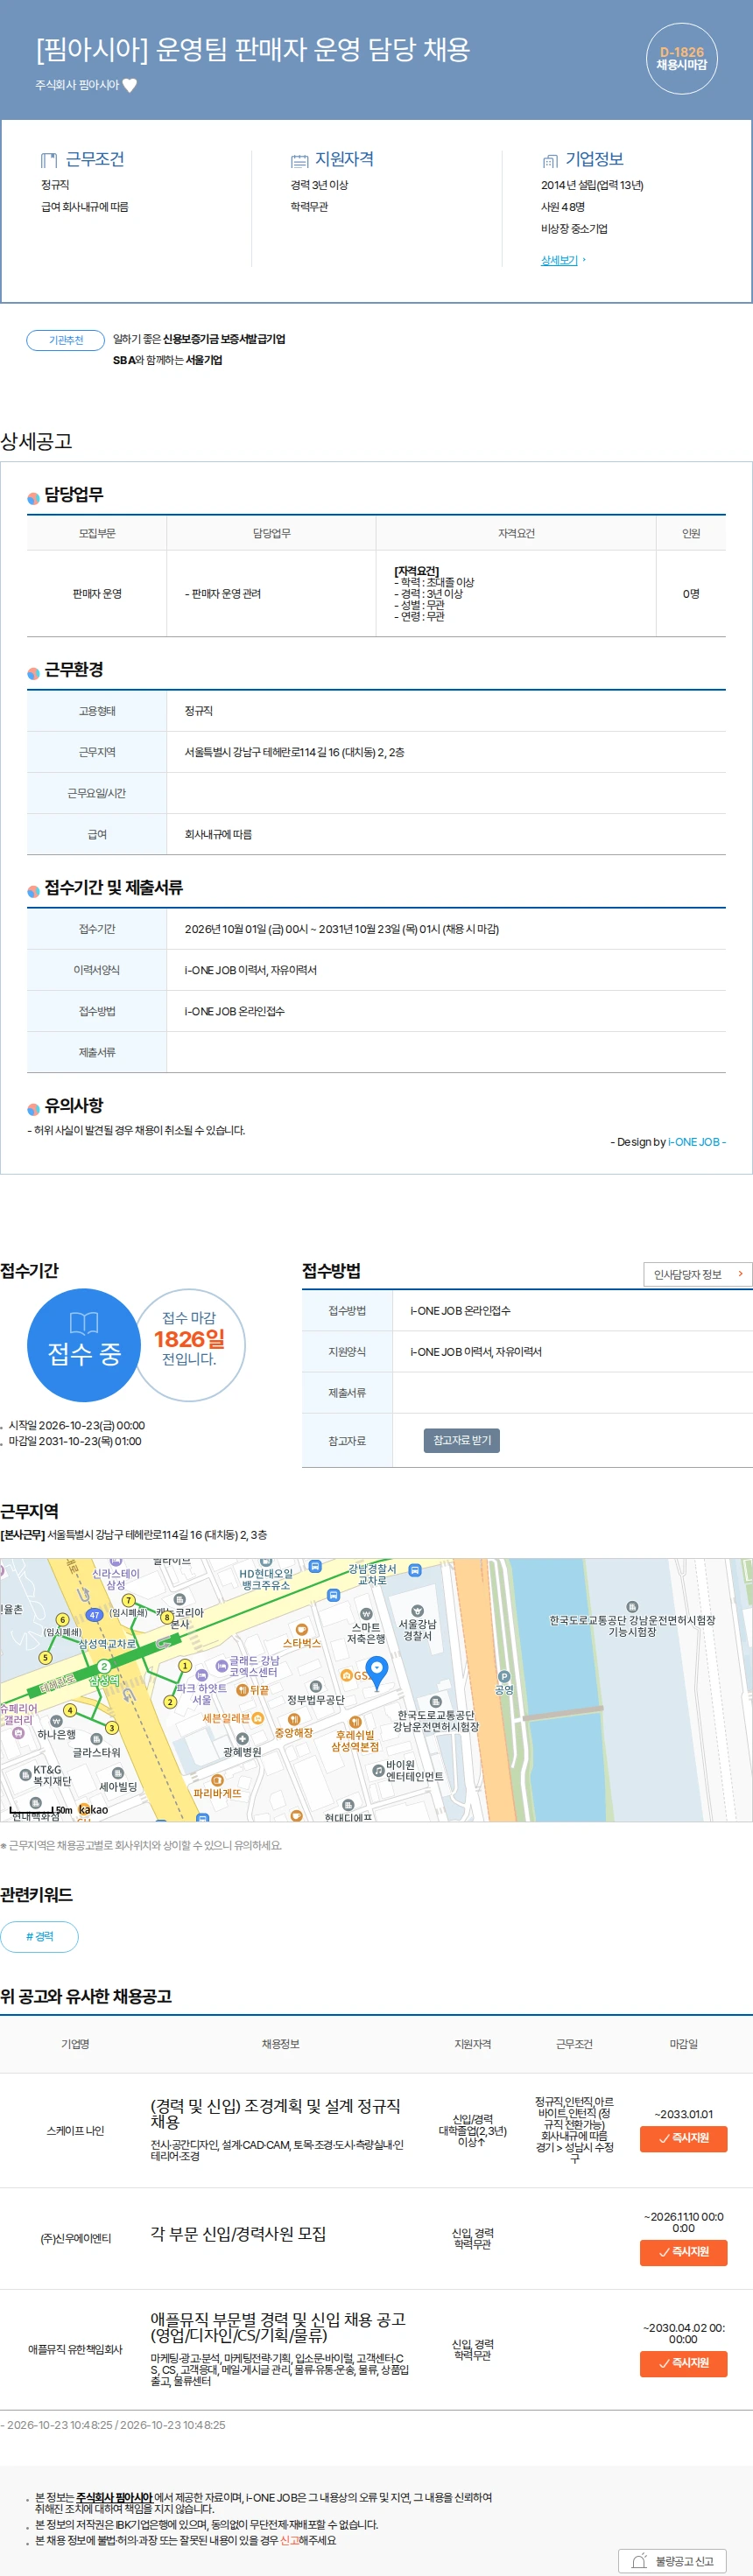Click the kakao map logo
Screen dimensions: 753x2576
pyautogui.click(x=93, y=1809)
